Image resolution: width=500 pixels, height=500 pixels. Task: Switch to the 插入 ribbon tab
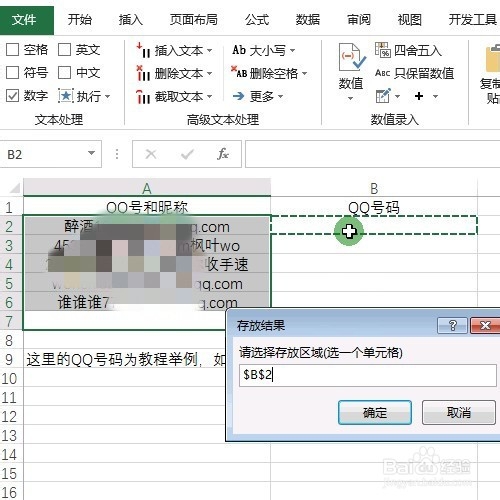click(131, 20)
